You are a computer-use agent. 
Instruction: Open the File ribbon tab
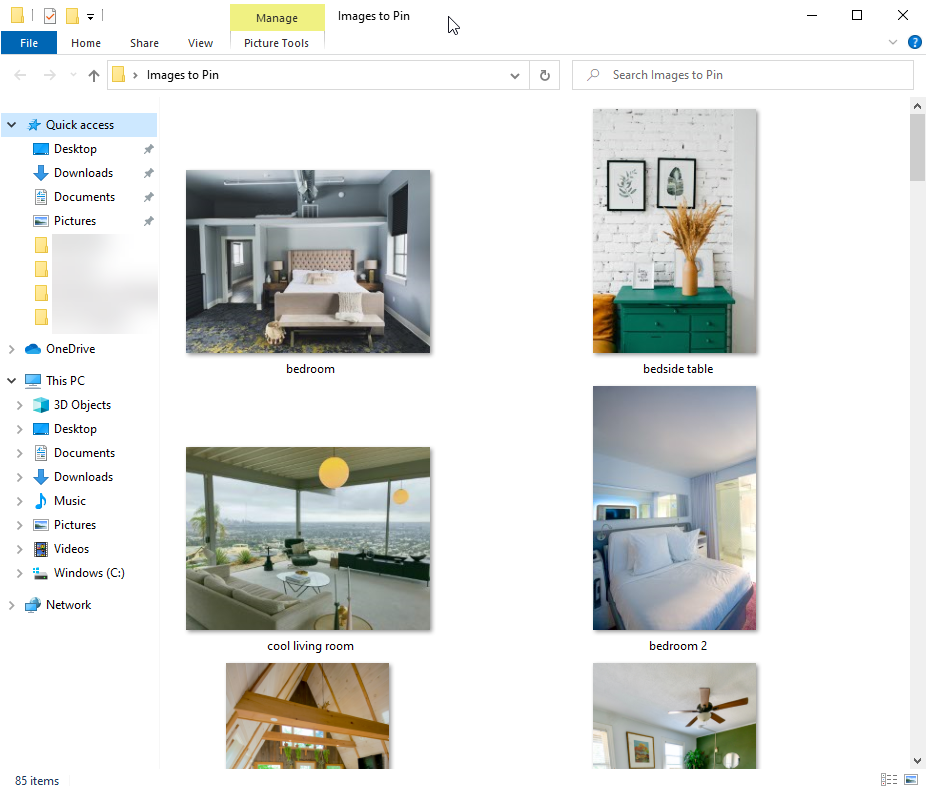pyautogui.click(x=29, y=43)
